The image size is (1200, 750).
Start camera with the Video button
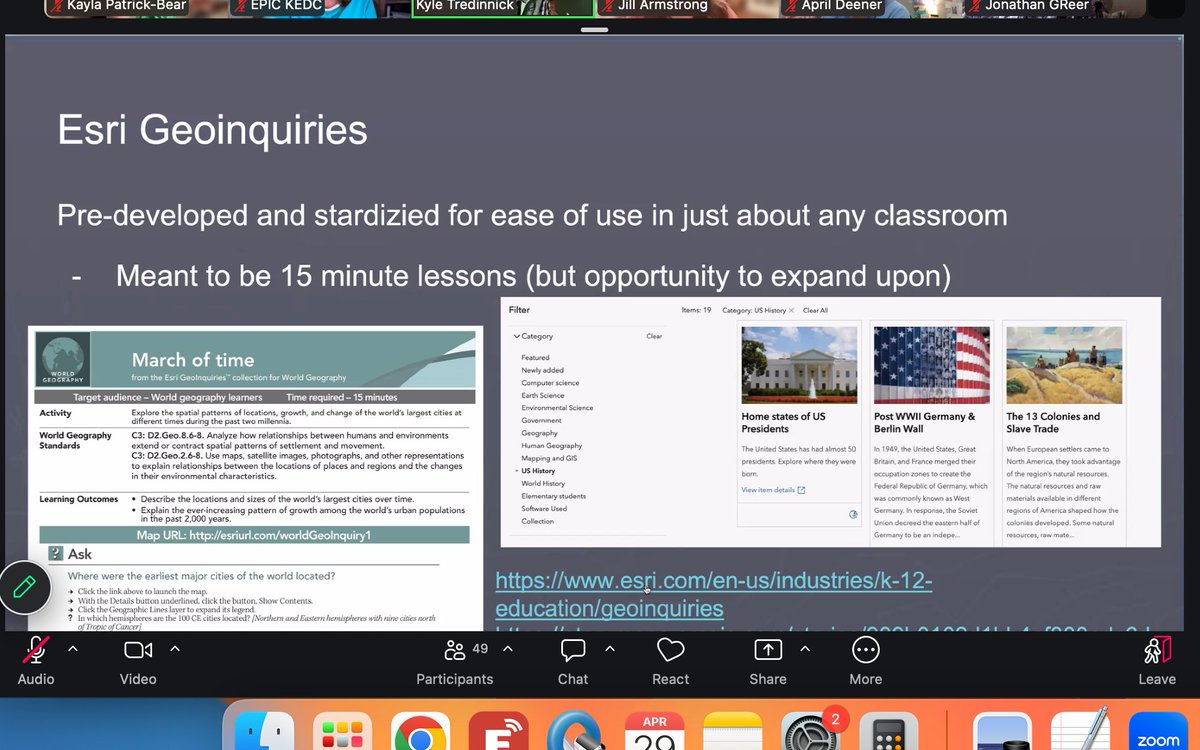[138, 650]
